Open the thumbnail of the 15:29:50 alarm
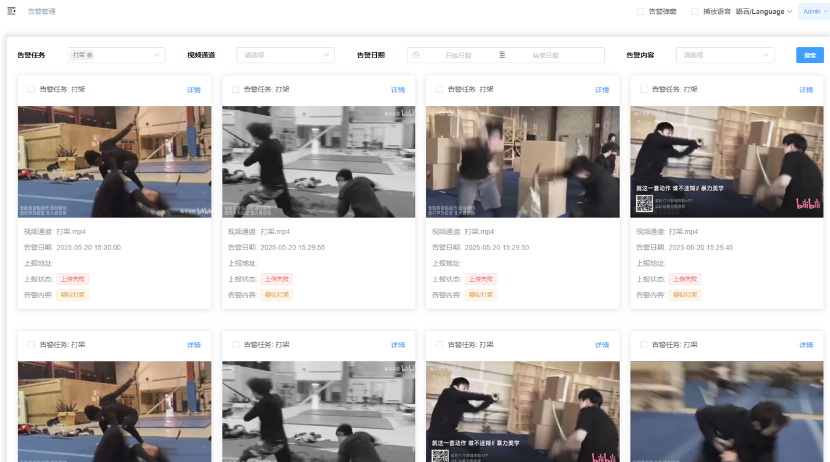 522,161
